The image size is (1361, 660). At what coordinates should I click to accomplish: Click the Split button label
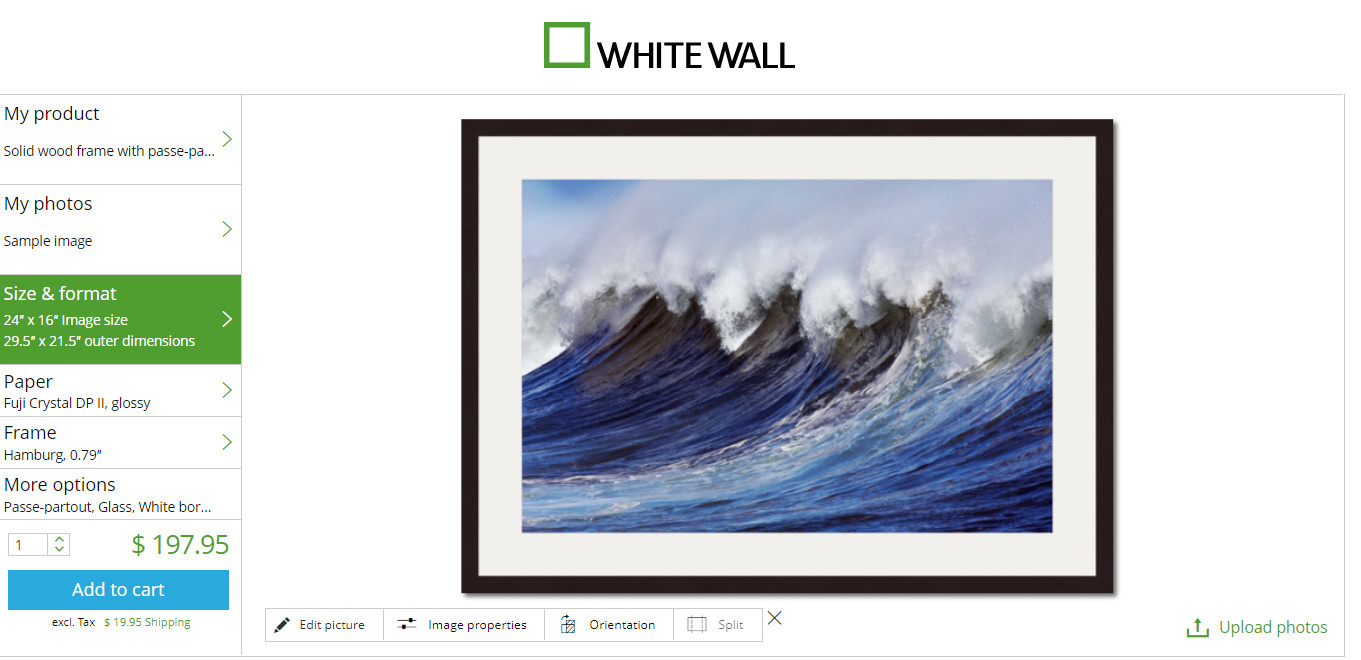(x=731, y=625)
